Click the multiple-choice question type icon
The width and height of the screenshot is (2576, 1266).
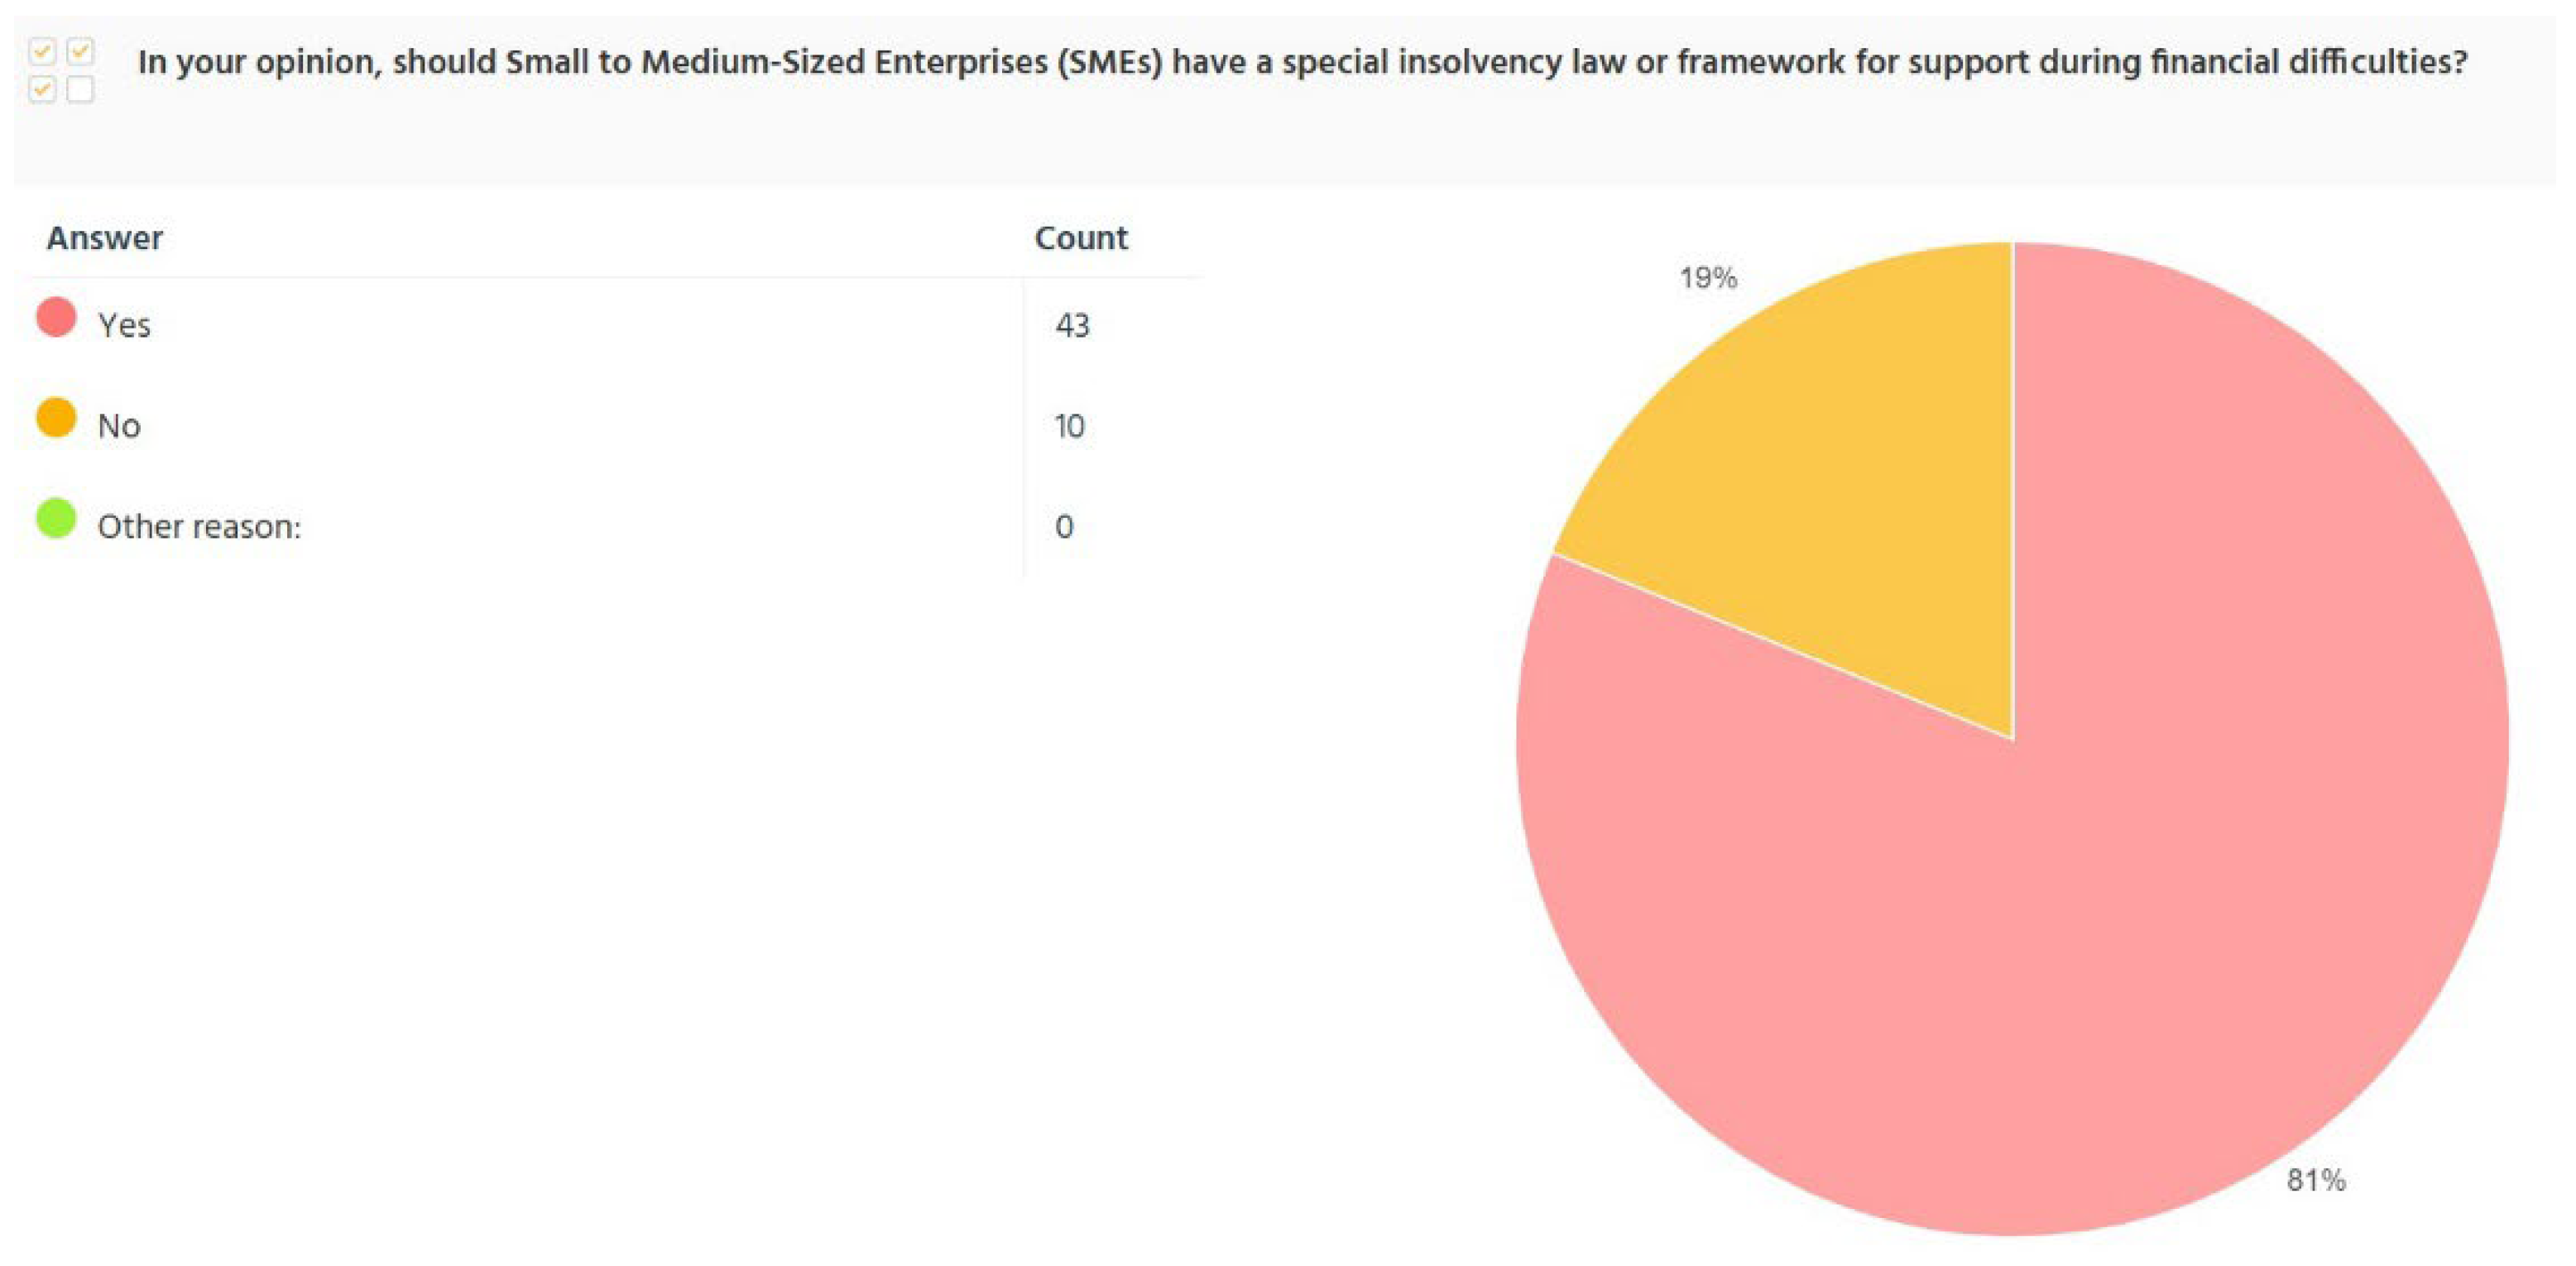click(x=61, y=70)
